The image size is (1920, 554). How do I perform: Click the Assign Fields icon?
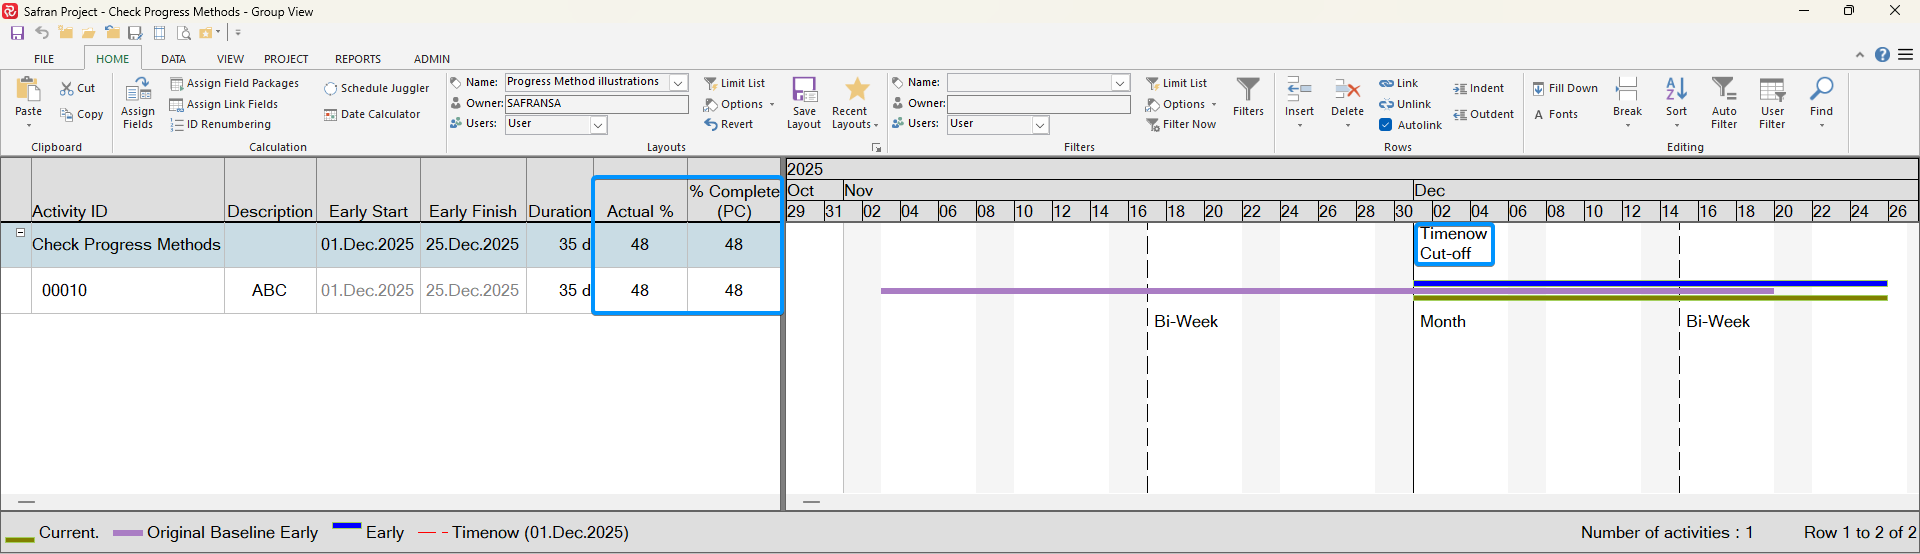(138, 90)
